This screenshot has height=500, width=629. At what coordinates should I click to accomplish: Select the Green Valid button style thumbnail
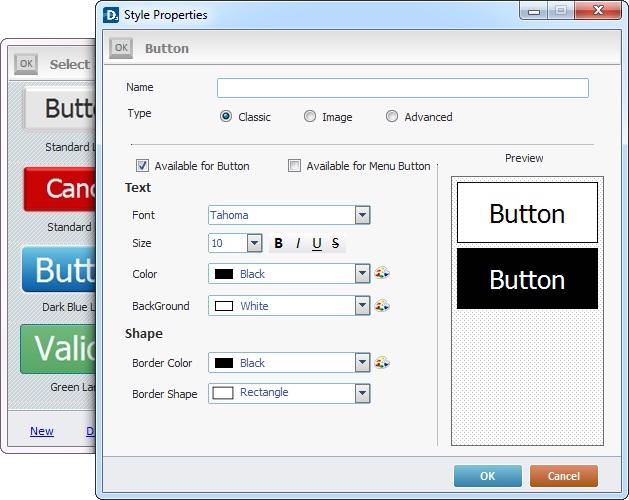tap(58, 349)
